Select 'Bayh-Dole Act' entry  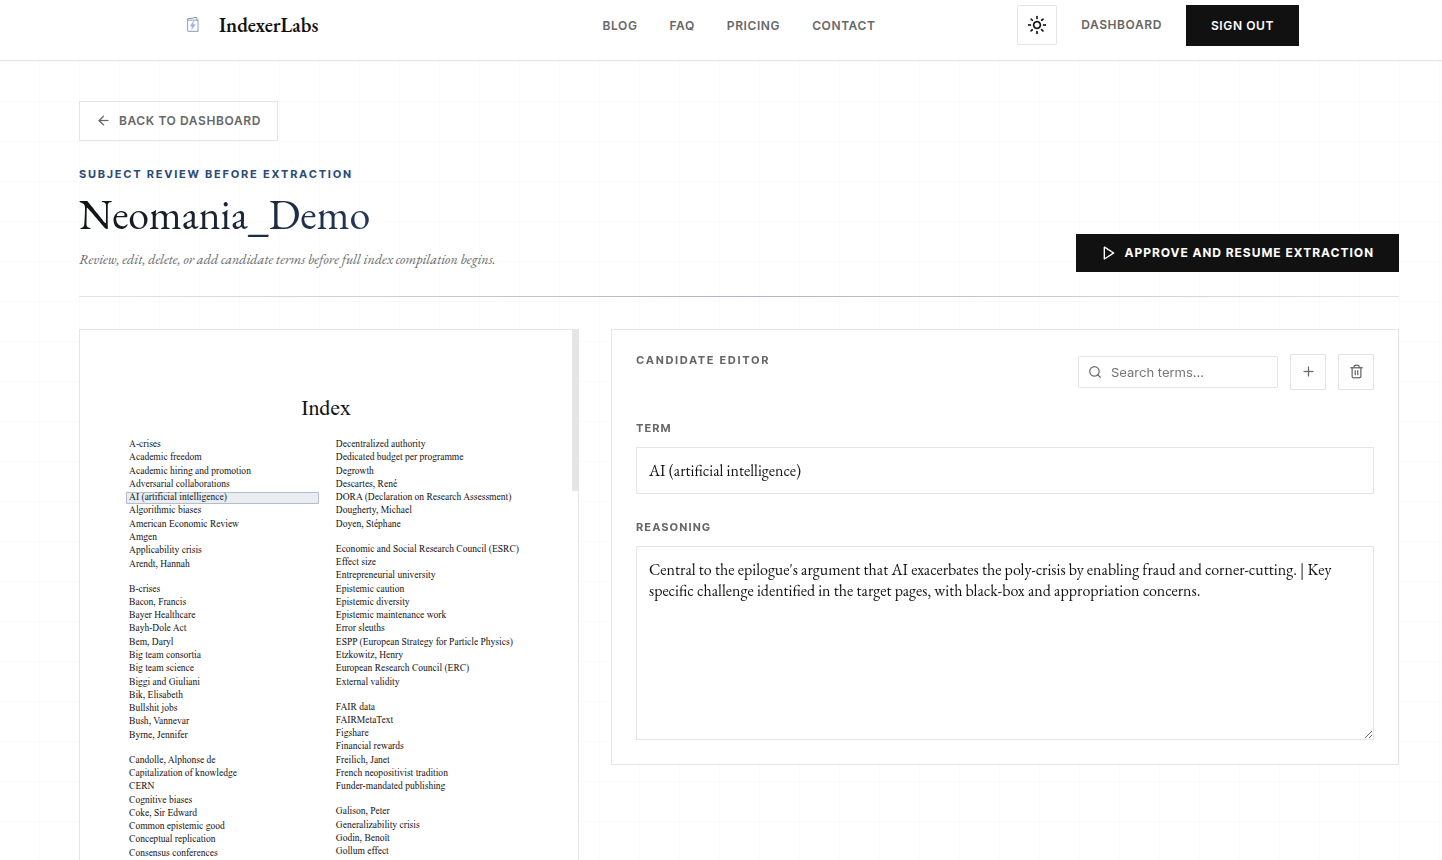pyautogui.click(x=158, y=628)
